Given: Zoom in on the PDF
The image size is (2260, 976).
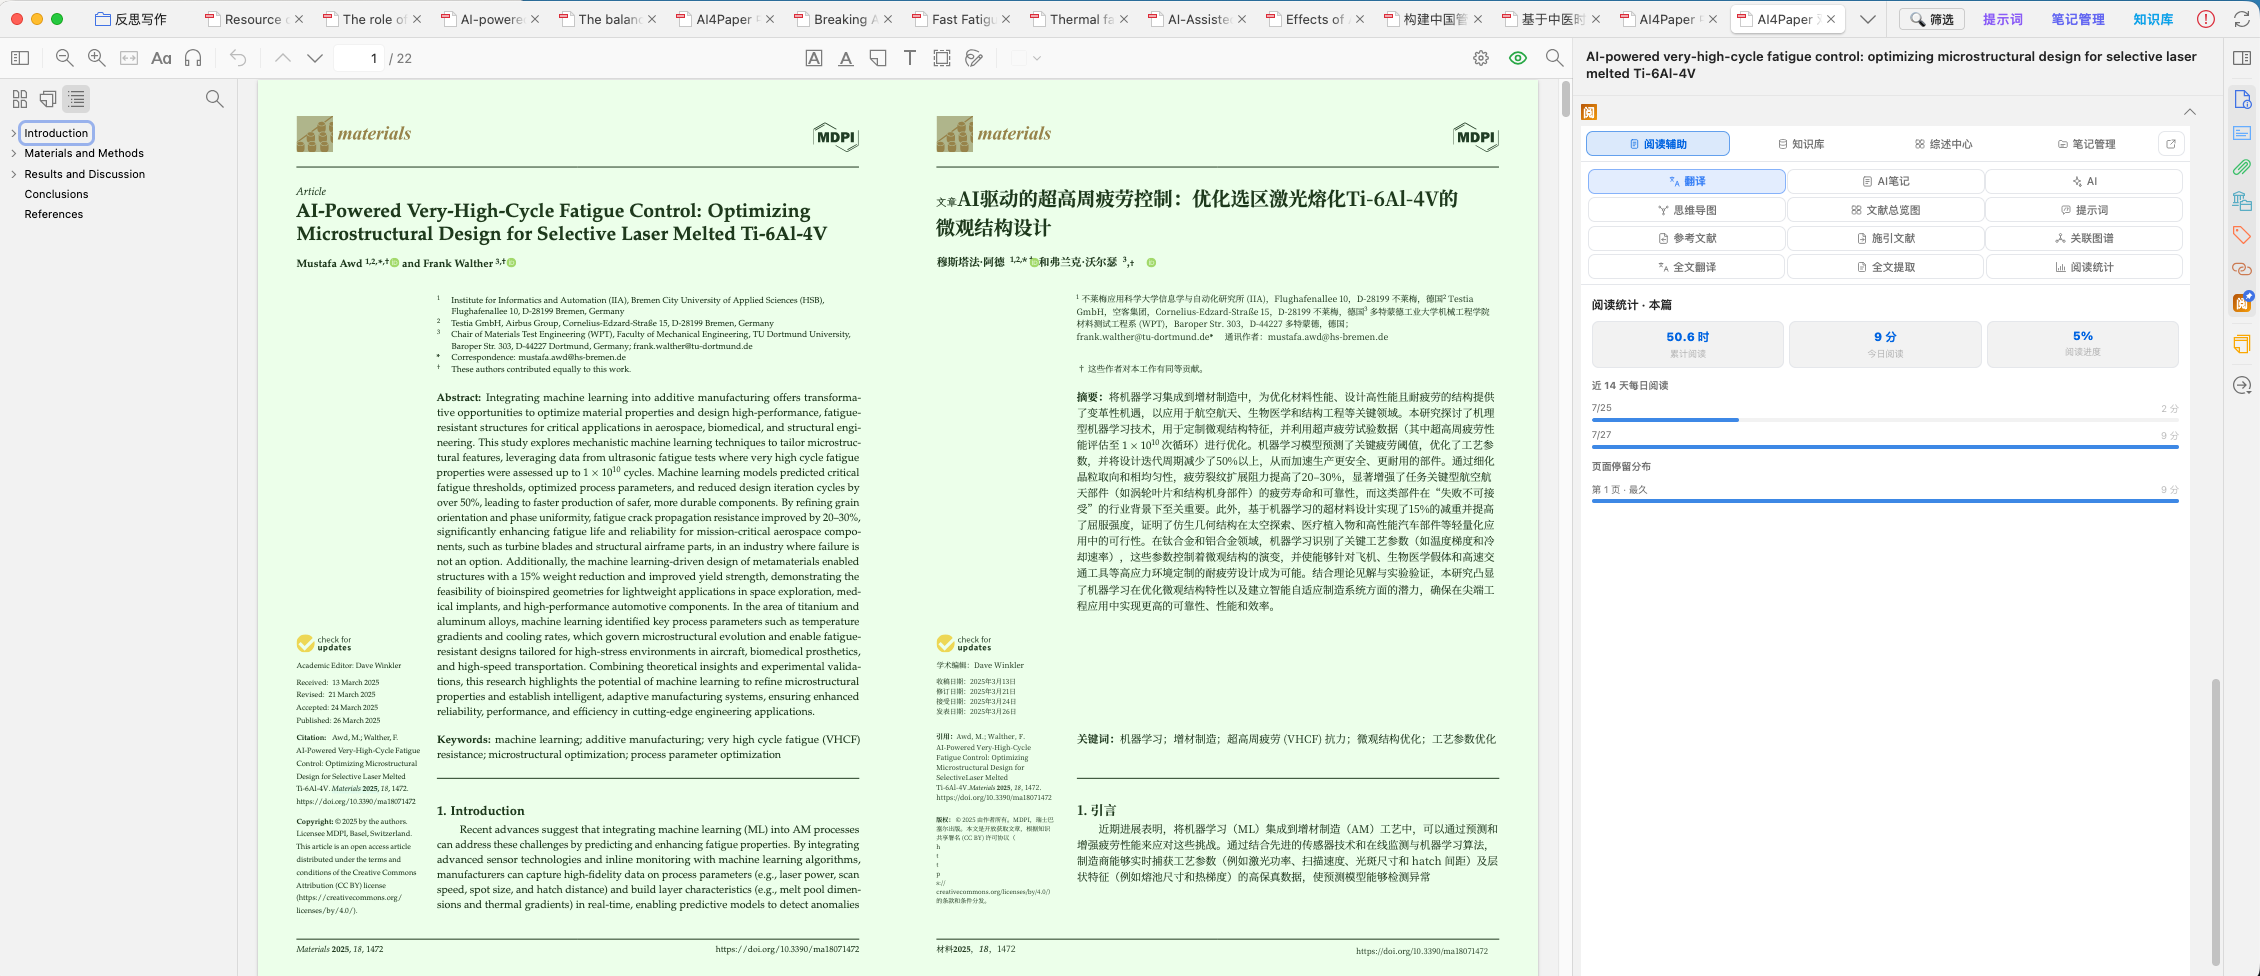Looking at the screenshot, I should point(97,58).
